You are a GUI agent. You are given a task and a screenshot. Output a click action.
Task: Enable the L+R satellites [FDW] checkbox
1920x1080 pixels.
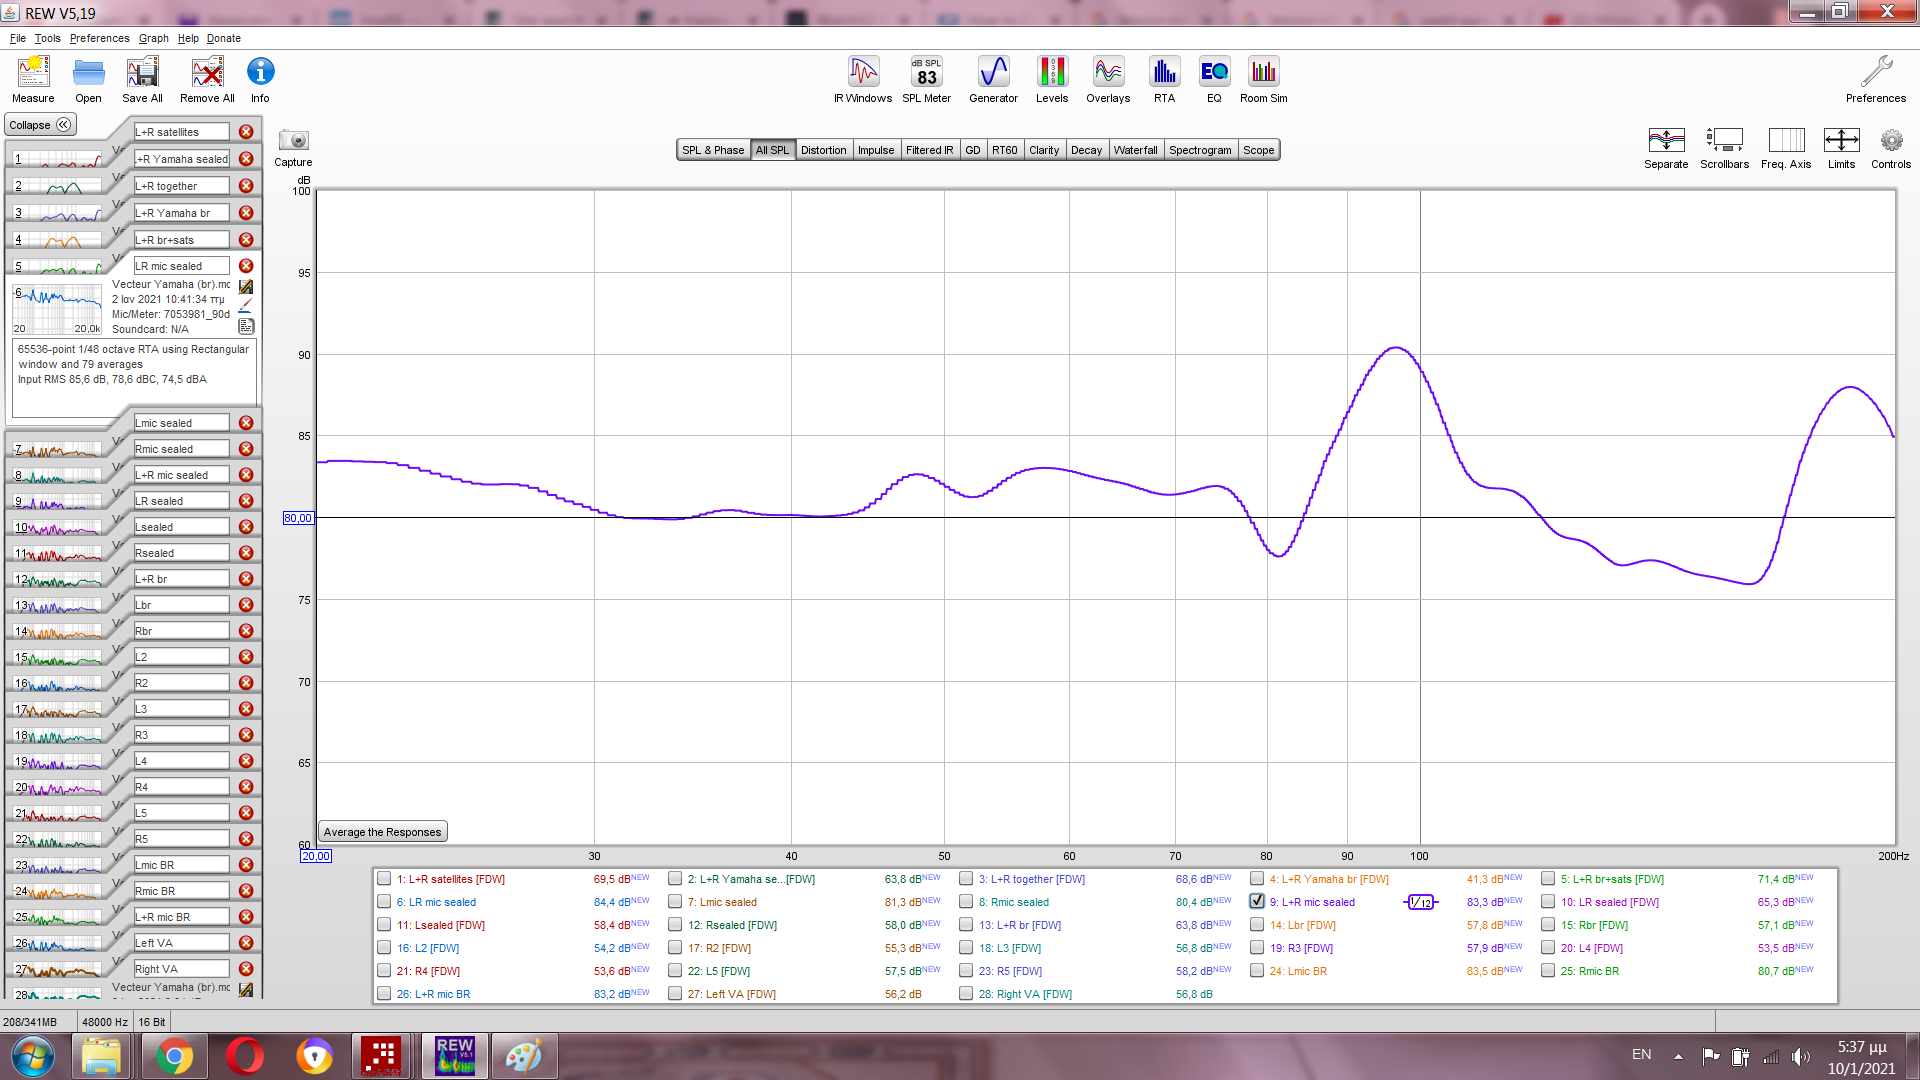click(x=384, y=879)
